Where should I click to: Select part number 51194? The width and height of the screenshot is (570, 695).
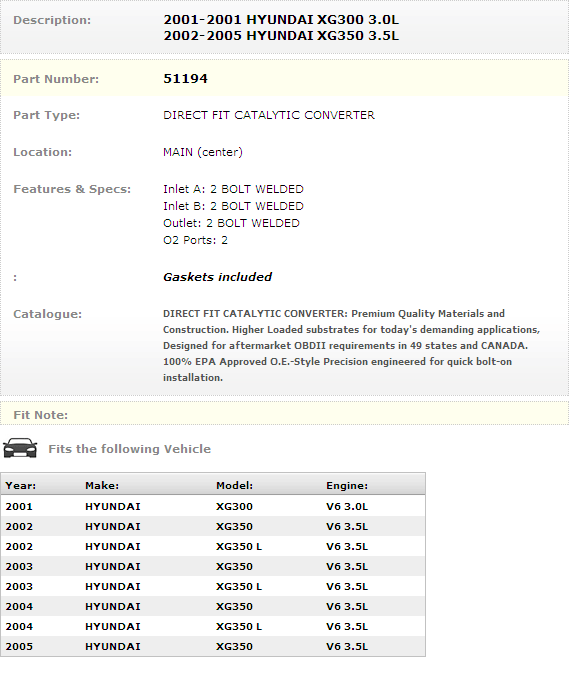click(185, 78)
